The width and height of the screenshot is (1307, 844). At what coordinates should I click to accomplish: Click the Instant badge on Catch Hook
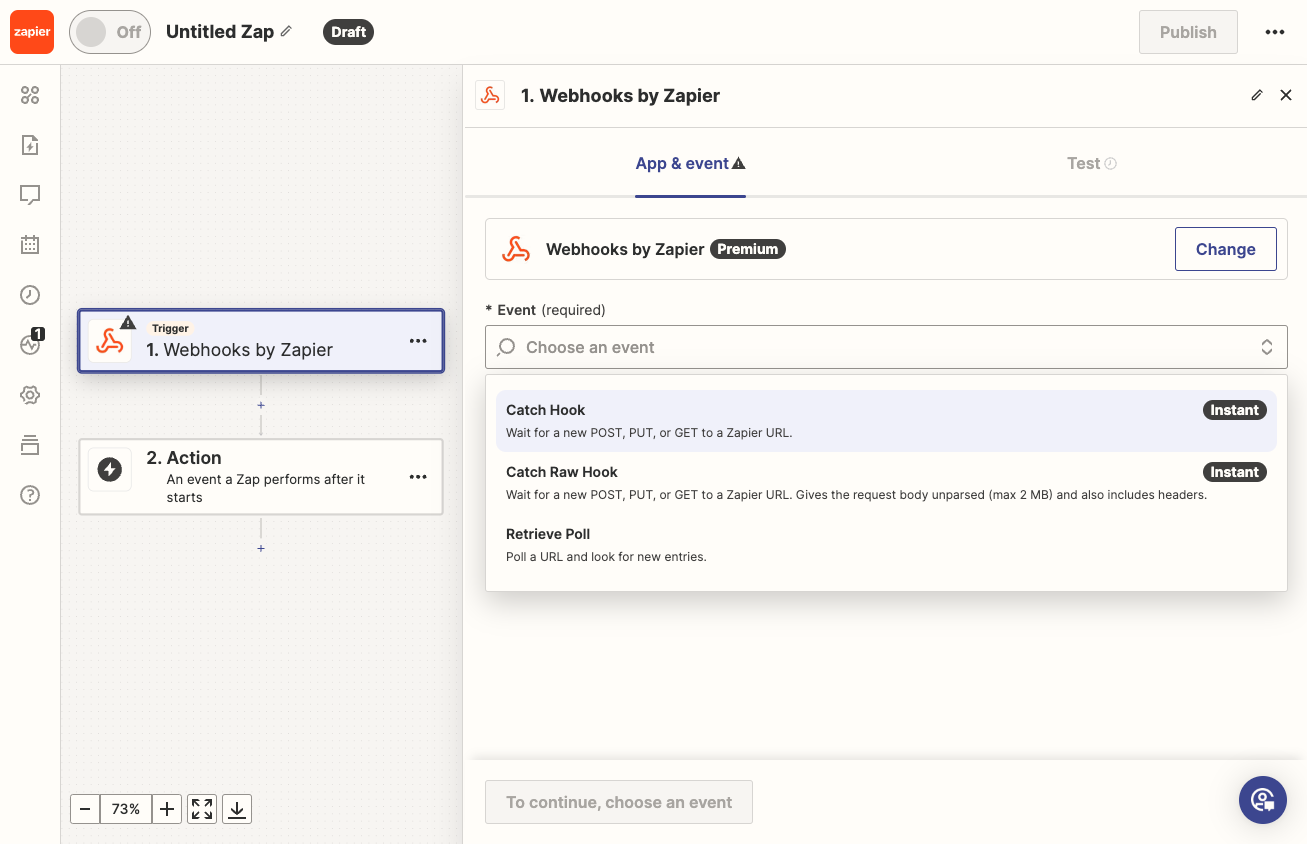pos(1234,410)
